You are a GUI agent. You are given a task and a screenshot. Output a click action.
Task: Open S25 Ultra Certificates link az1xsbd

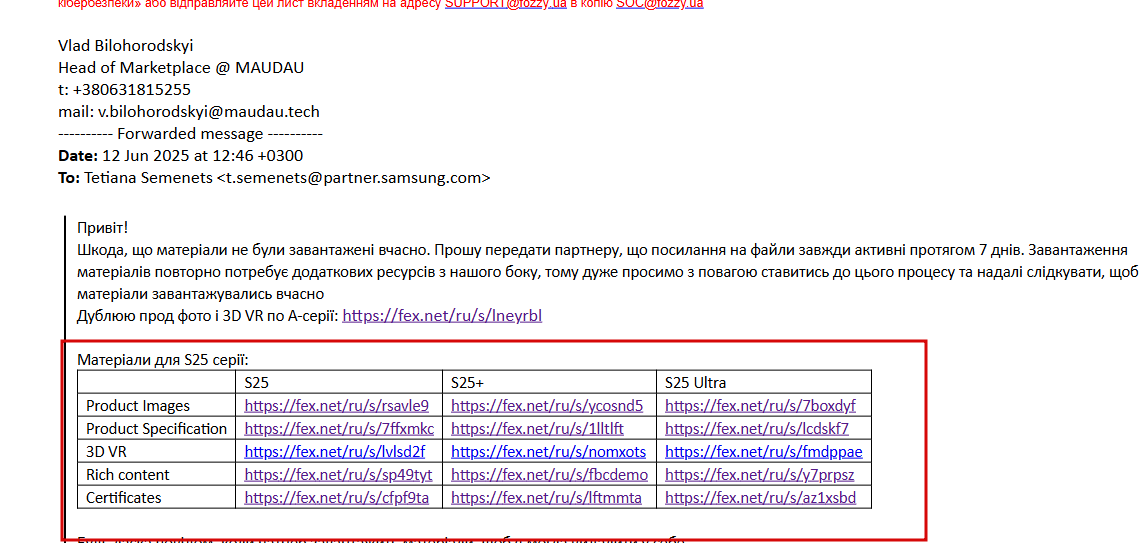760,499
